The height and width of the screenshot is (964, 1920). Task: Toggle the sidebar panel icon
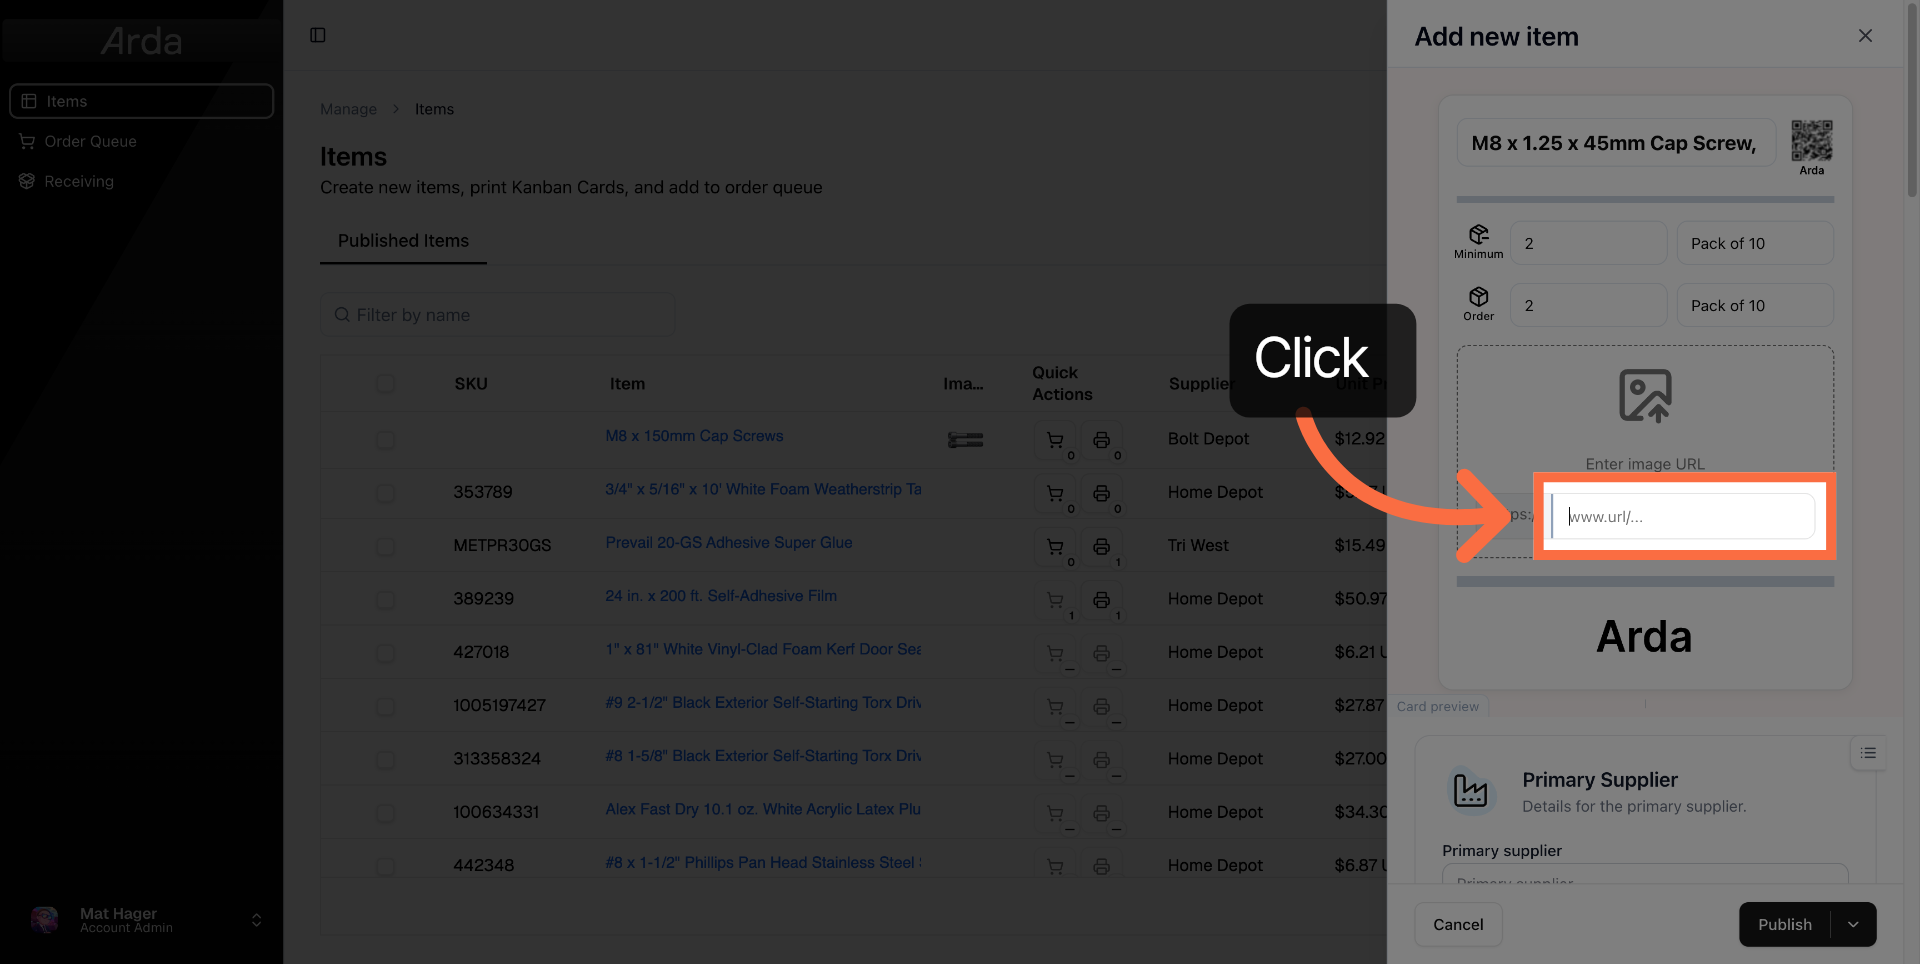318,35
